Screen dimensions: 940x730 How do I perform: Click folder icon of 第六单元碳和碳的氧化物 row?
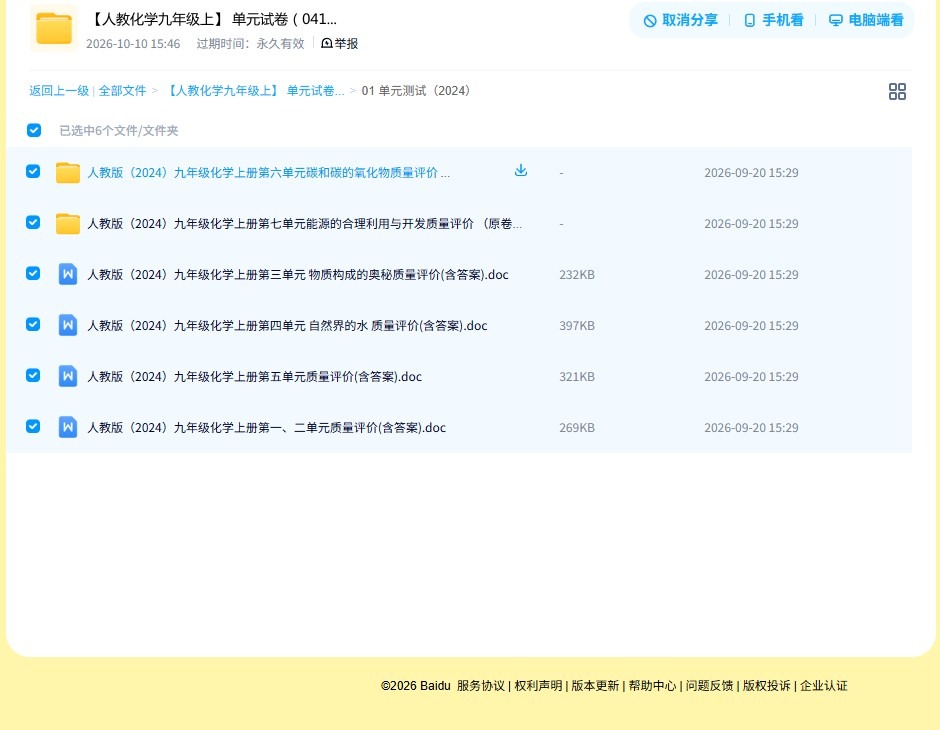tap(68, 173)
